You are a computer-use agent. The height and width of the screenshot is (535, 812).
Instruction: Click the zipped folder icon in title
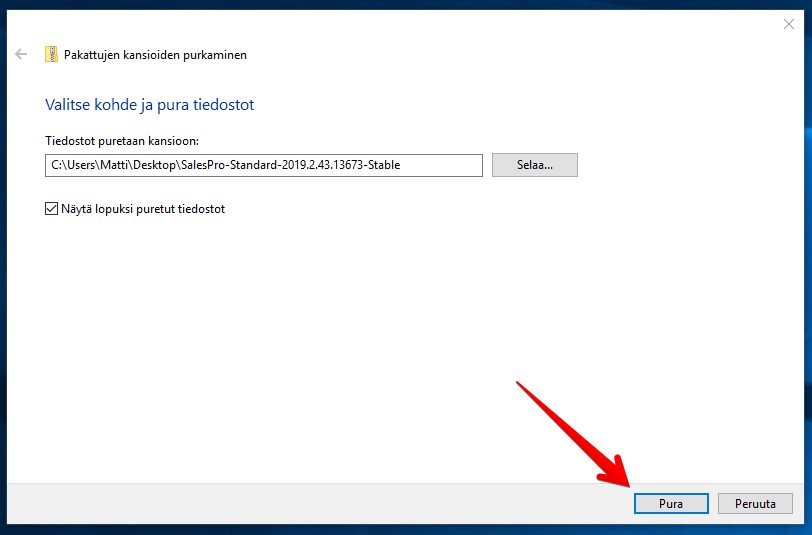click(x=51, y=54)
